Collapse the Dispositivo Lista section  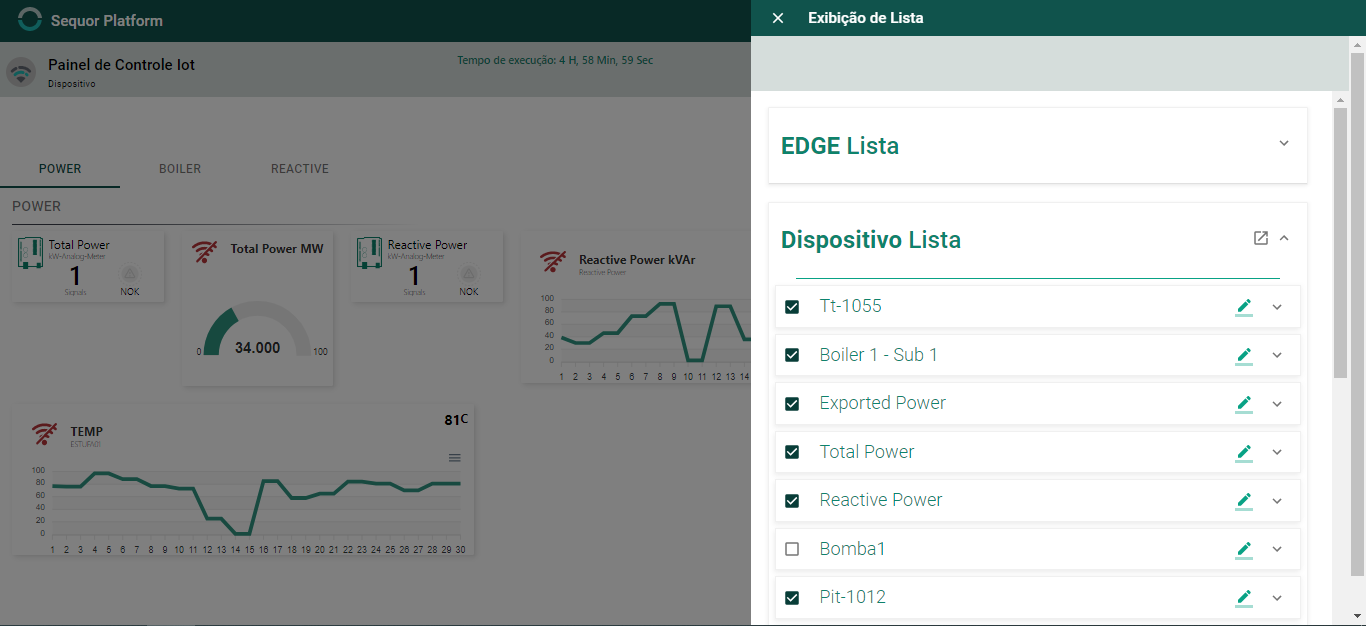point(1284,238)
